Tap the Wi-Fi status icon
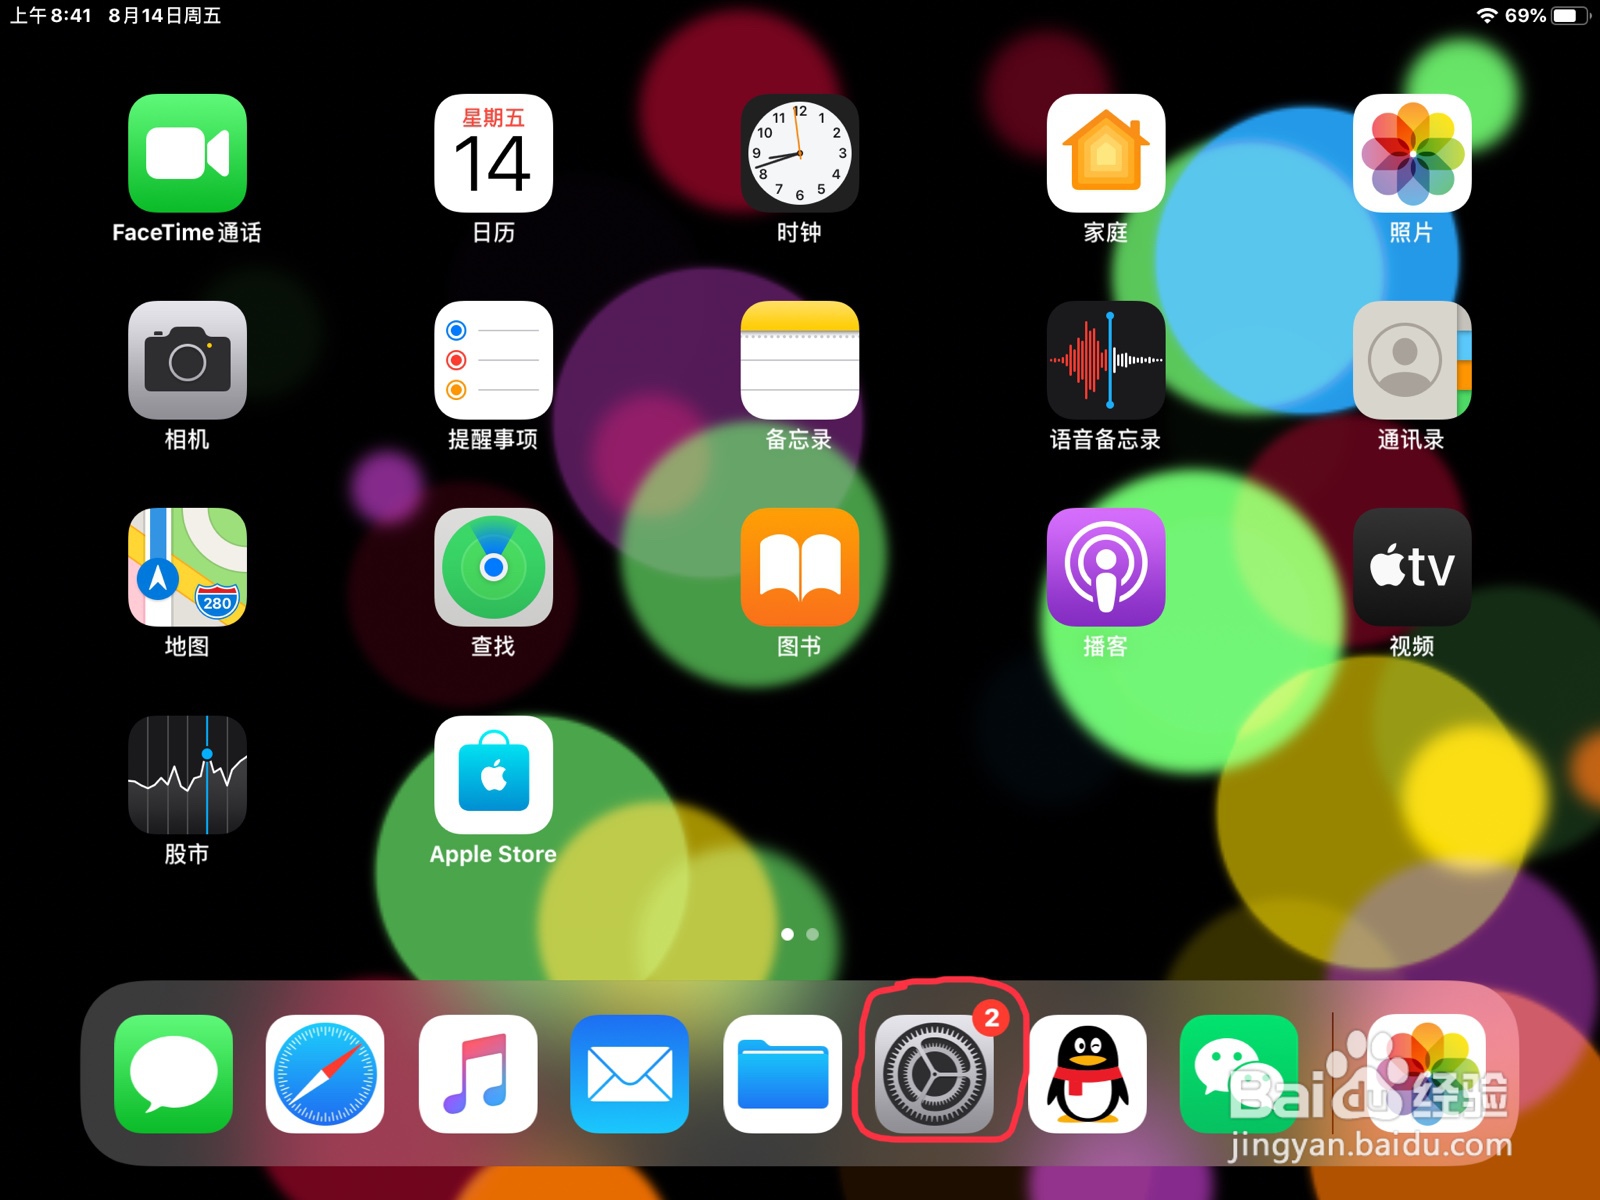The image size is (1600, 1200). pyautogui.click(x=1487, y=15)
